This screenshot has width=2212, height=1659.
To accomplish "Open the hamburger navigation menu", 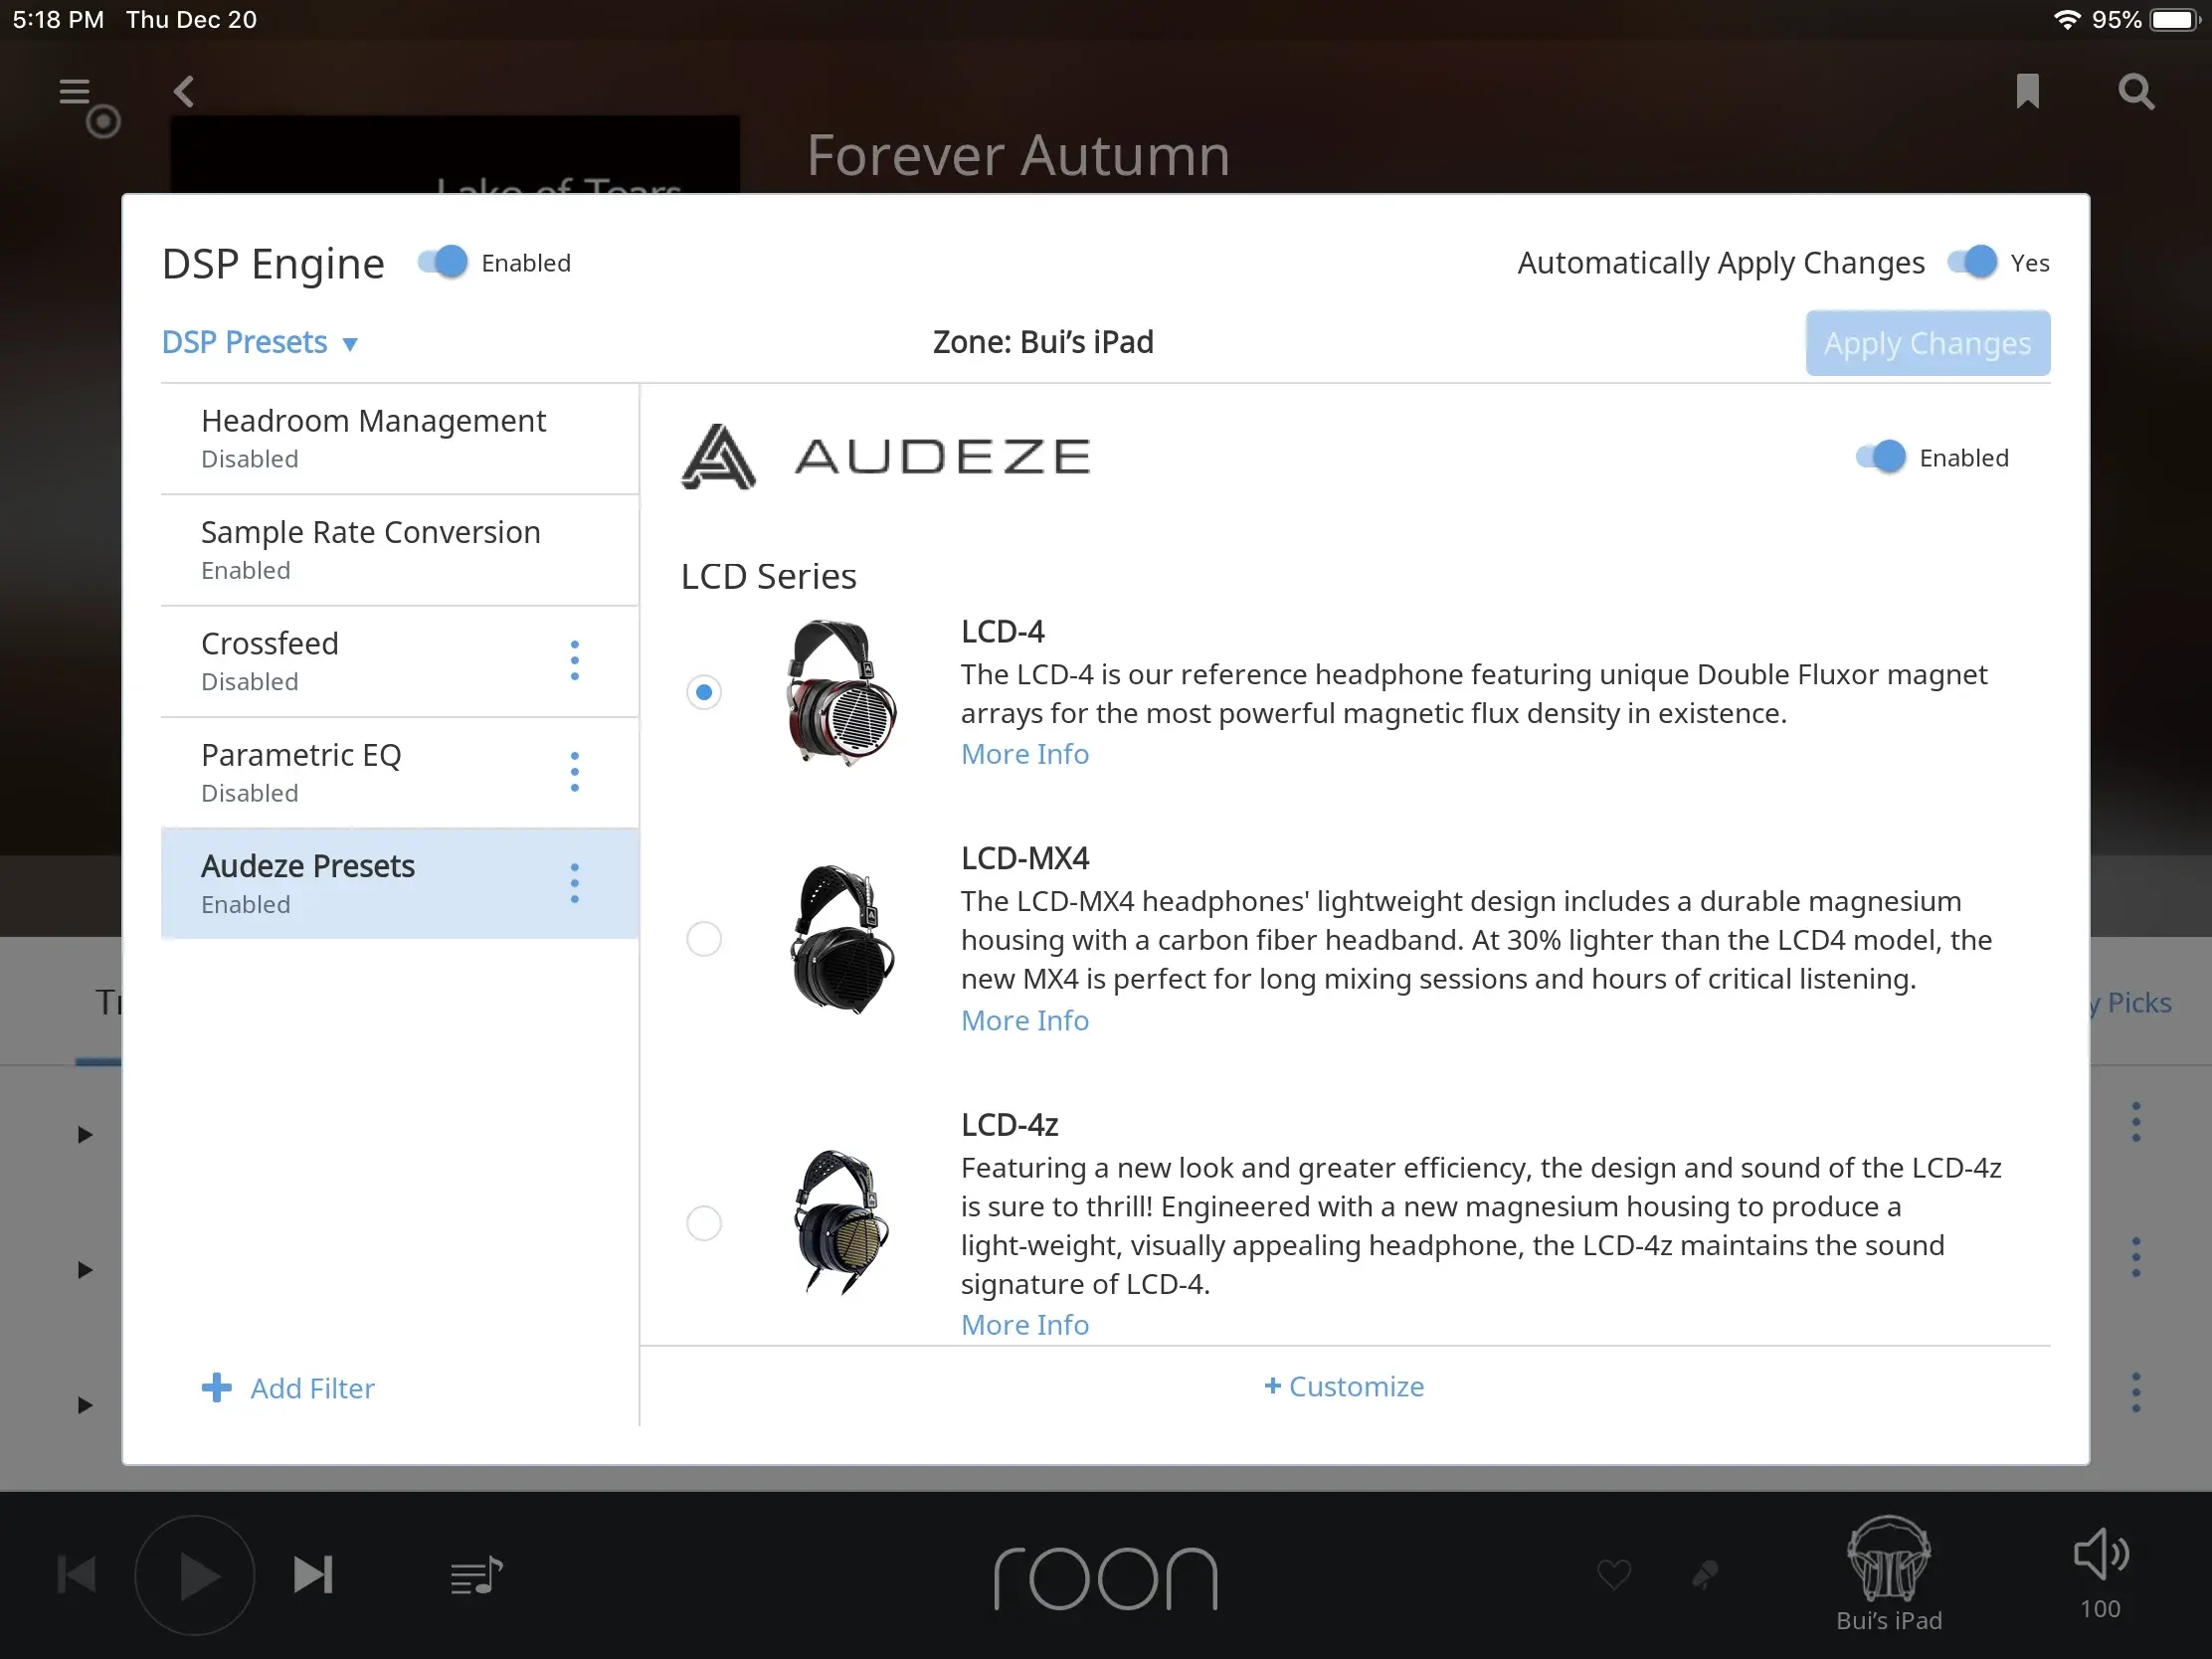I will pyautogui.click(x=76, y=92).
